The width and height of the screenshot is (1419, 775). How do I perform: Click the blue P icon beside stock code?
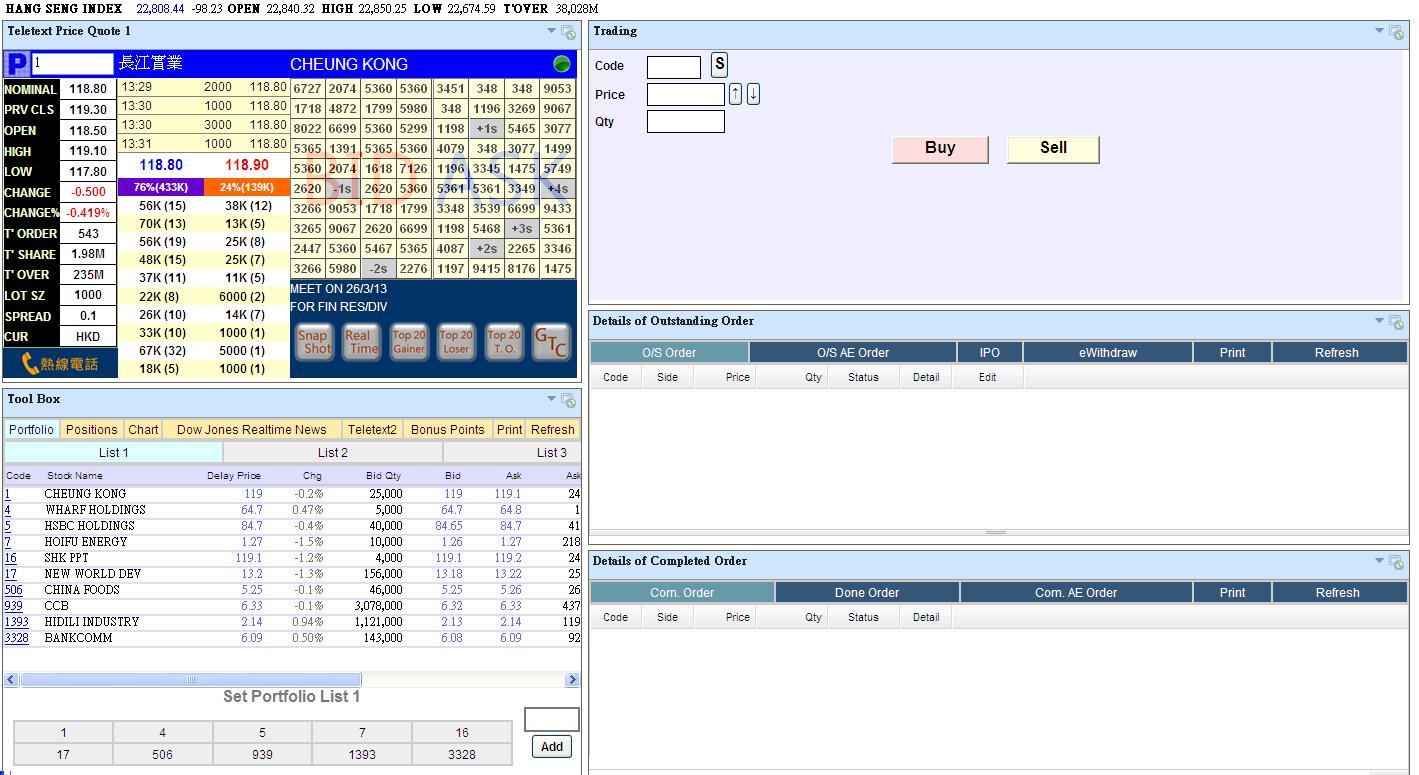(x=17, y=65)
